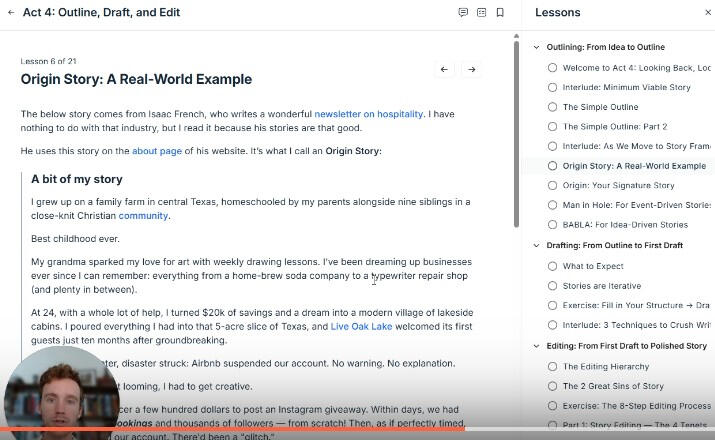Toggle completion circle for 'The Editing Hierarchy'
715x440 pixels.
pos(552,367)
